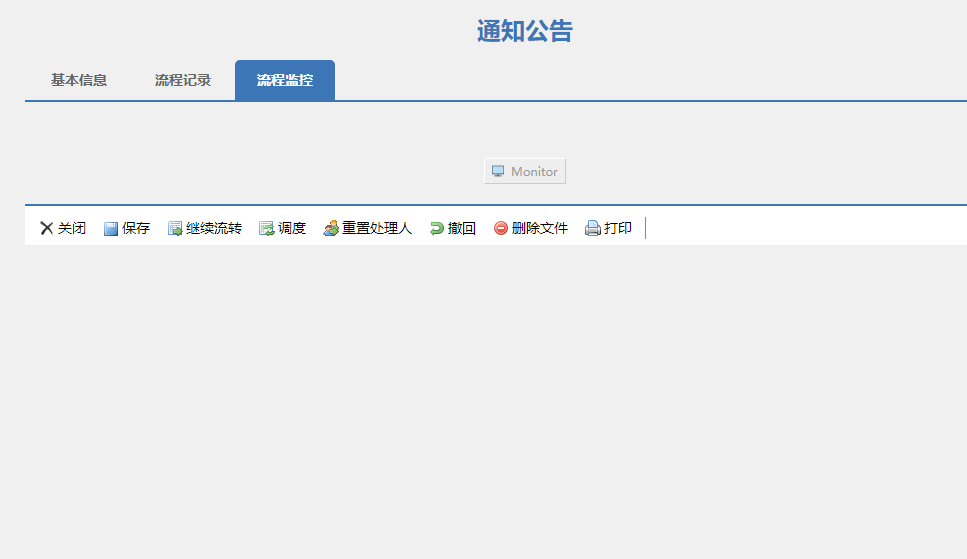Click the 调度 schedule icon
The image size is (967, 559).
266,229
